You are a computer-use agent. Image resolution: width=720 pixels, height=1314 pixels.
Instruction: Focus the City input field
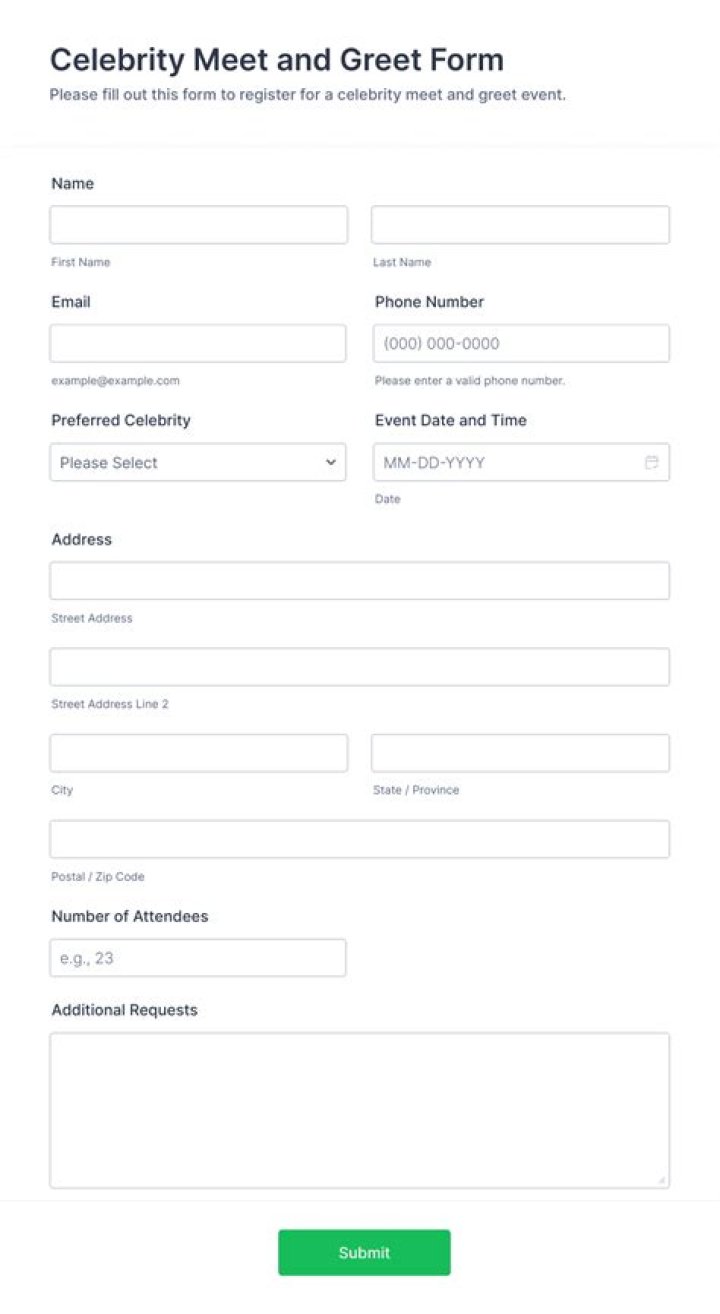[198, 753]
